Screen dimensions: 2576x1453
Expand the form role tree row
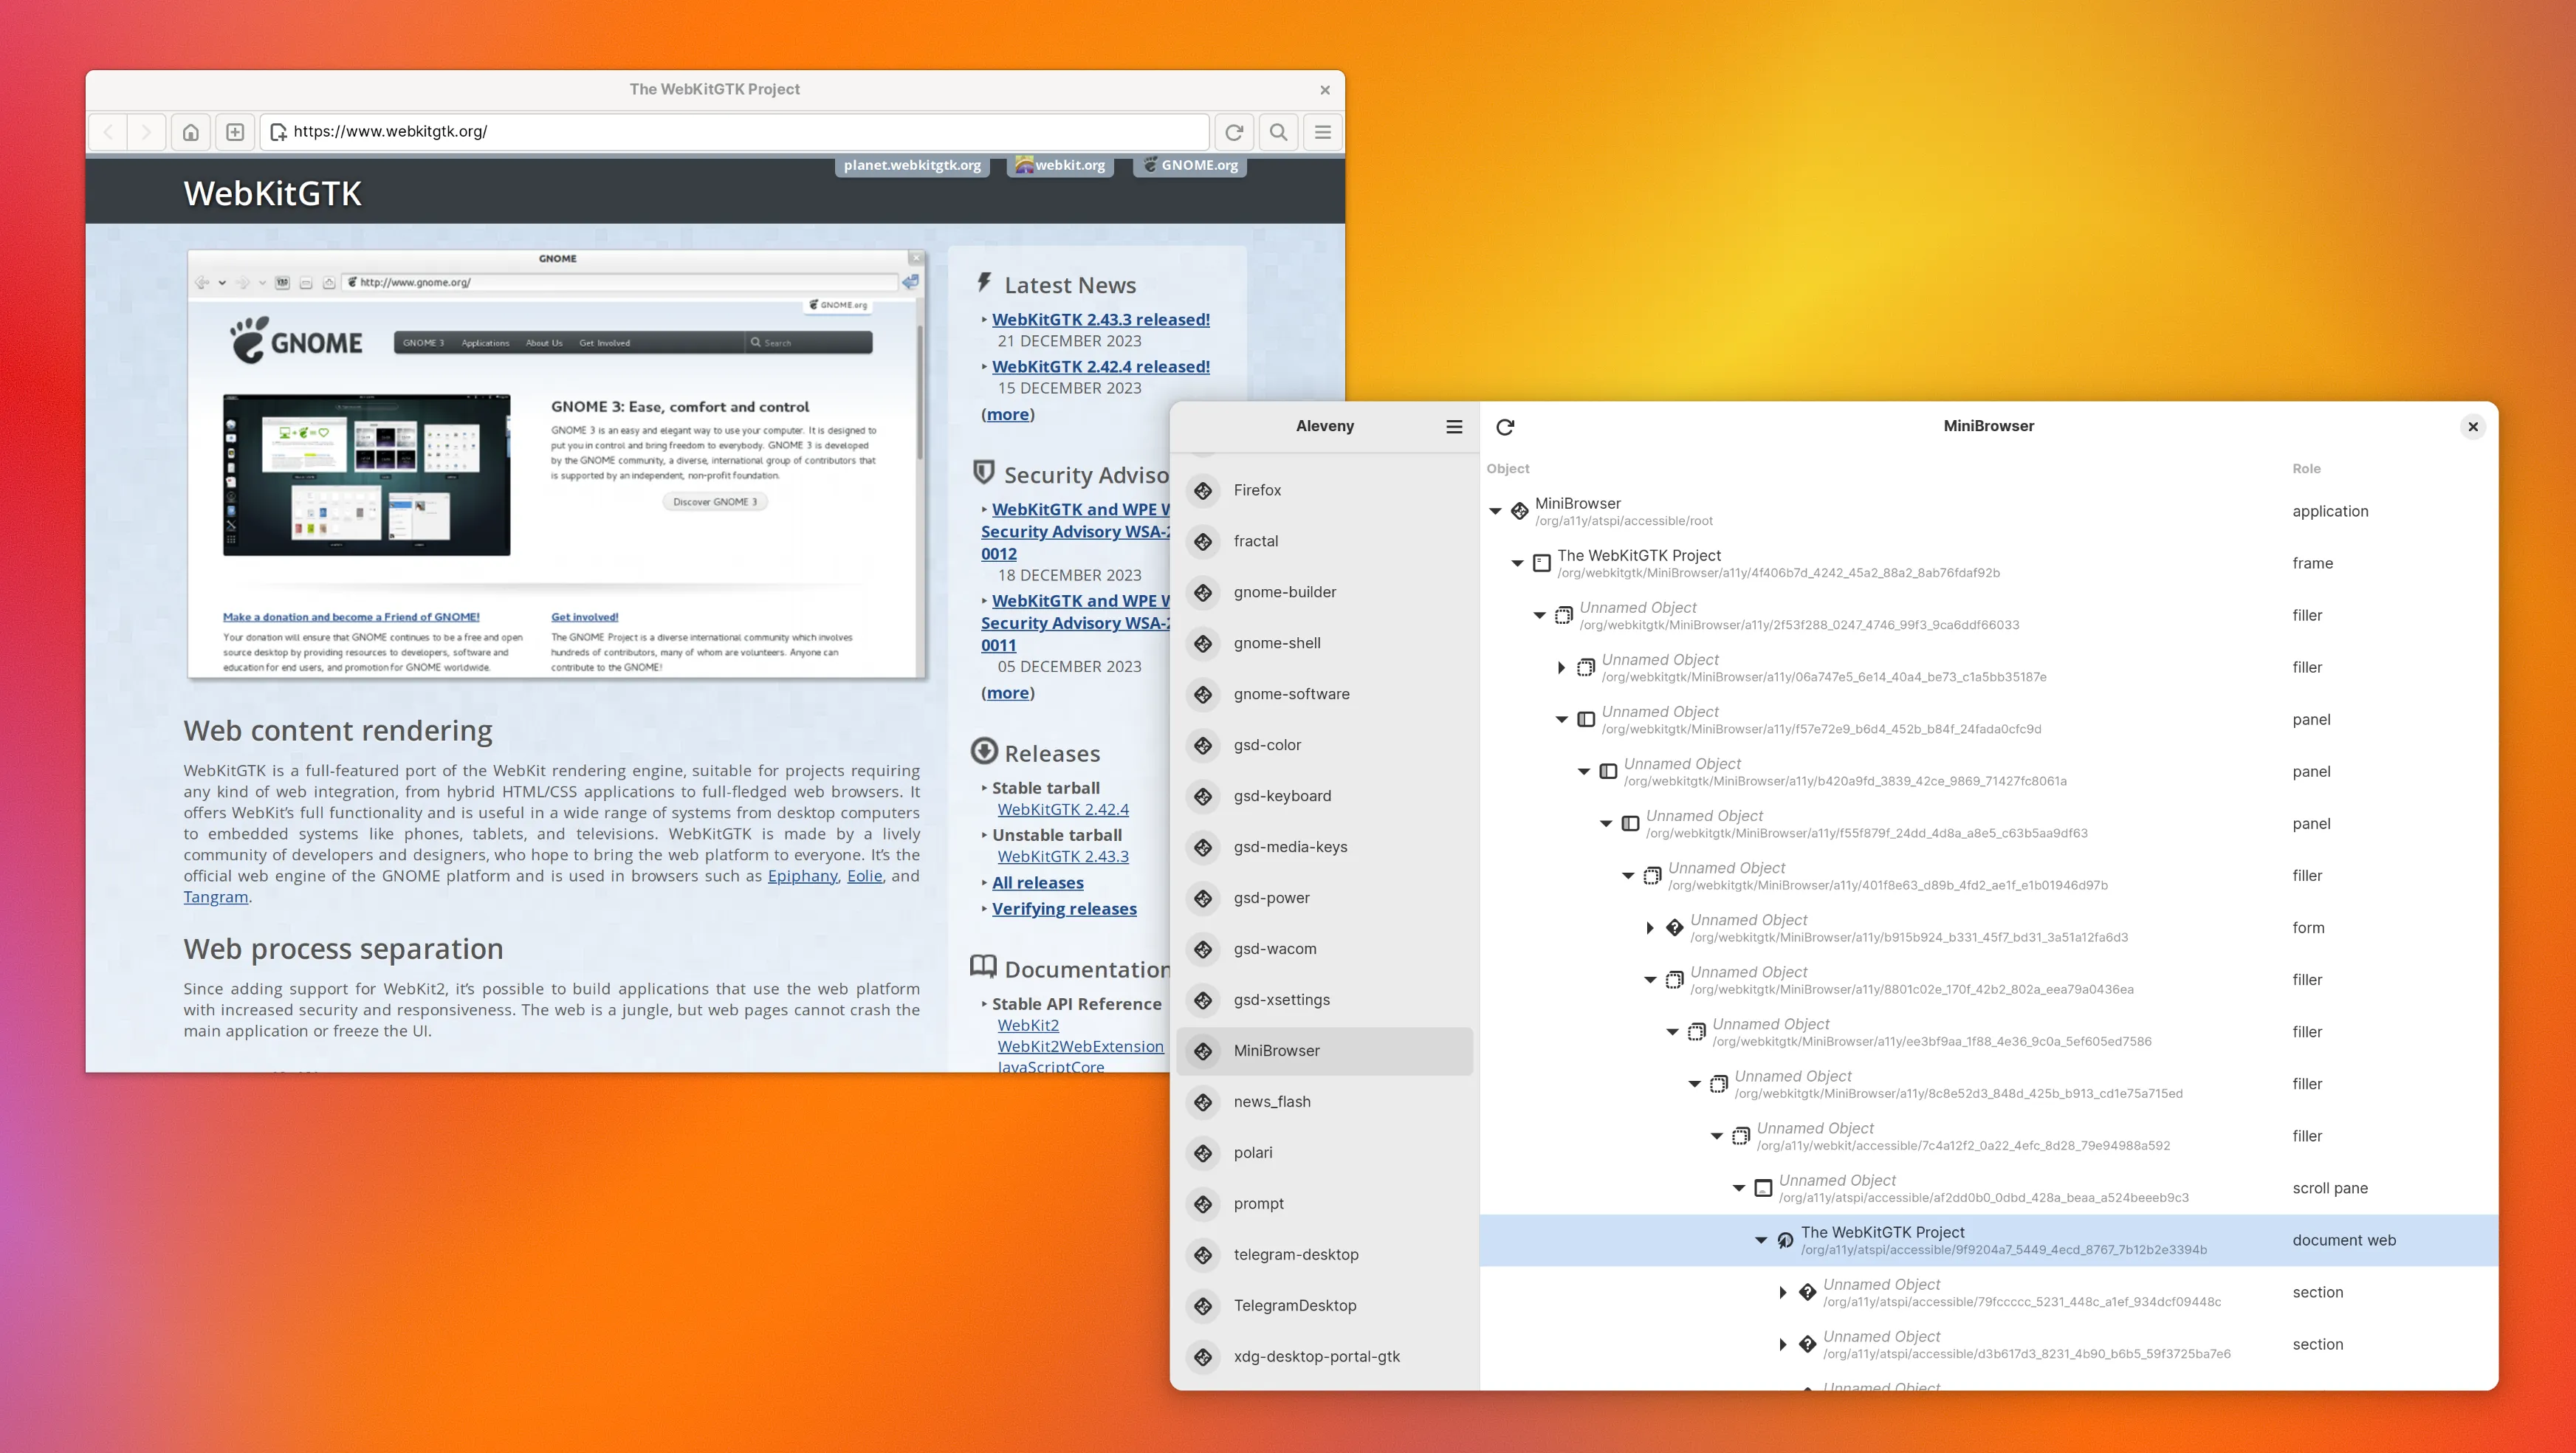(1650, 928)
